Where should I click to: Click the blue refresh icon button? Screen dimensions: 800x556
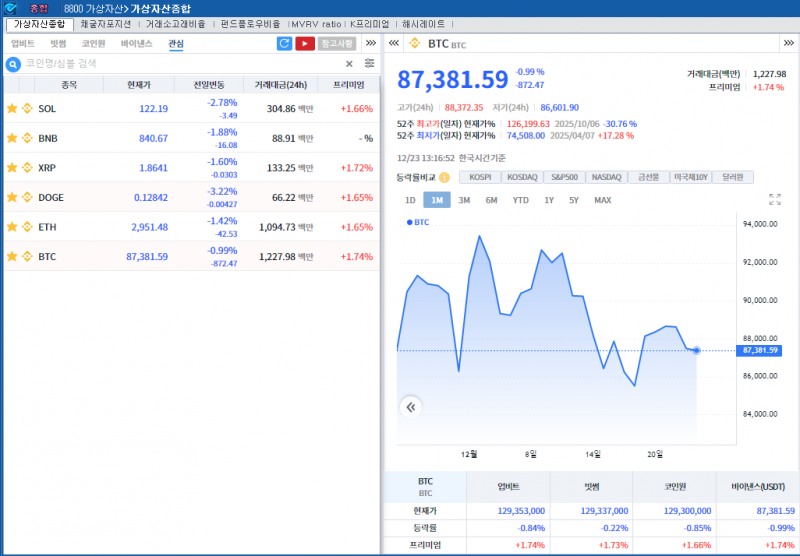click(x=284, y=44)
